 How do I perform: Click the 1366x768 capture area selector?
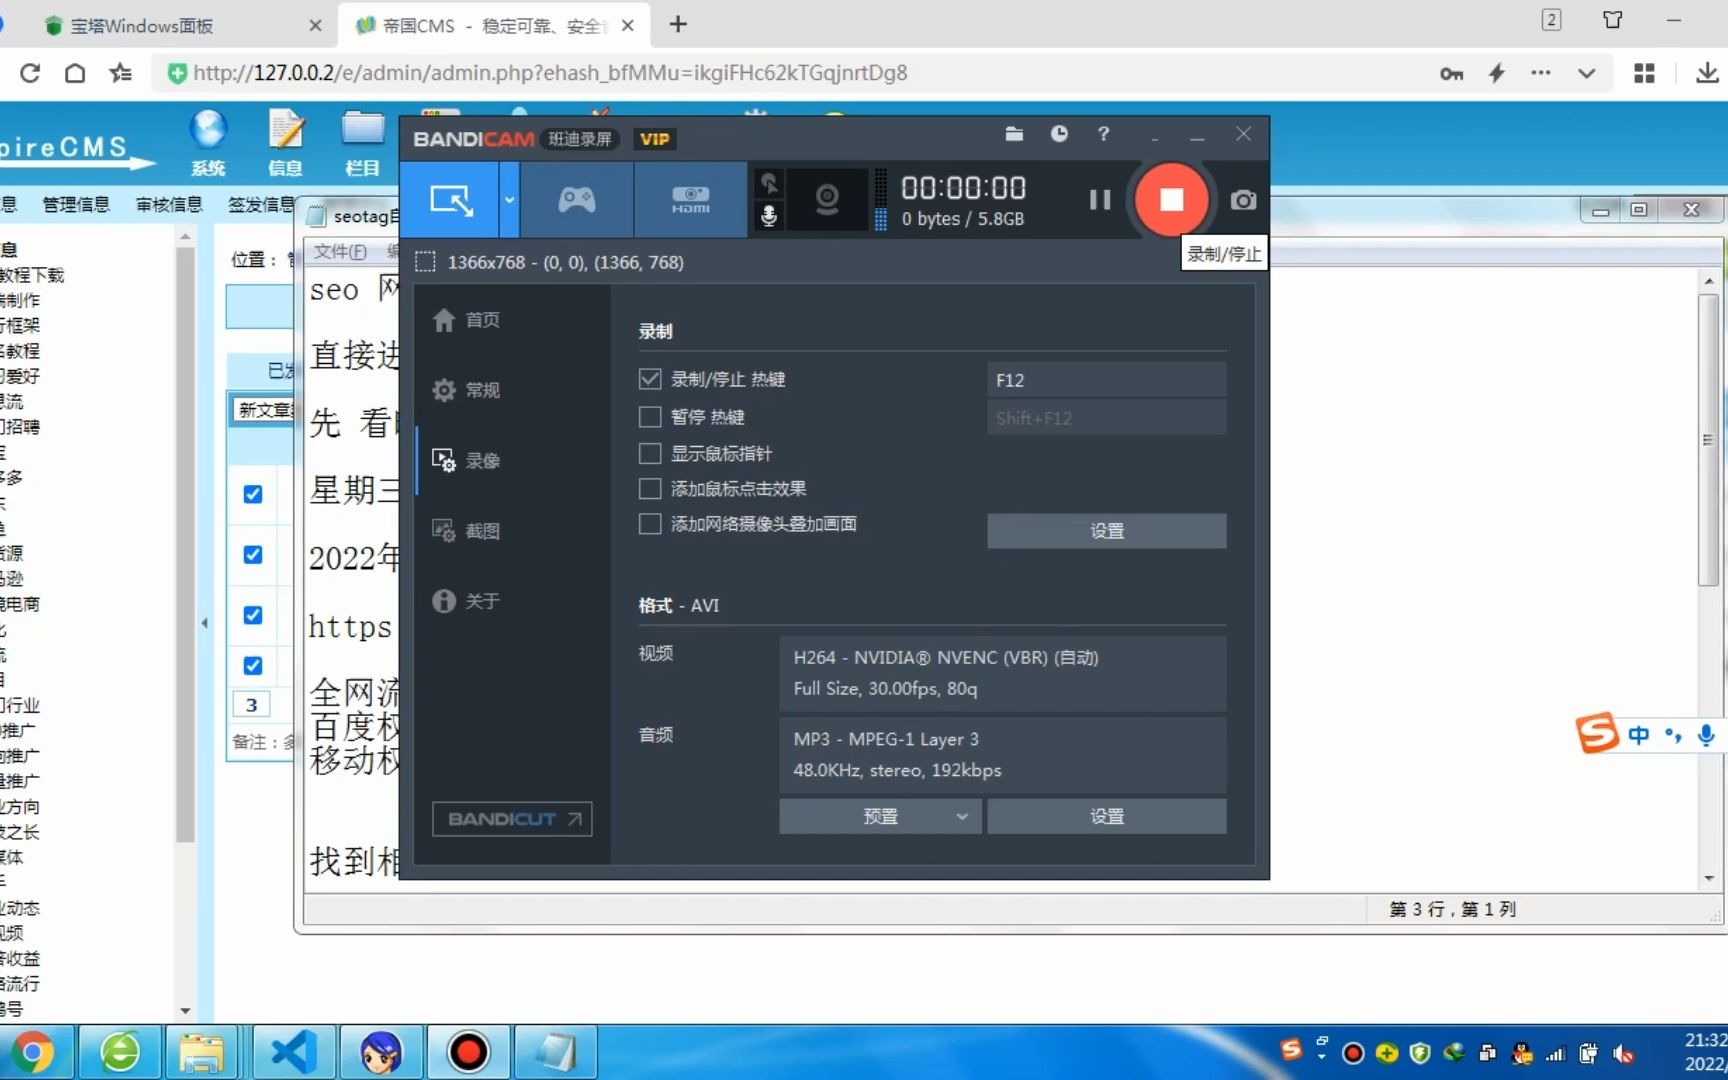click(x=550, y=262)
